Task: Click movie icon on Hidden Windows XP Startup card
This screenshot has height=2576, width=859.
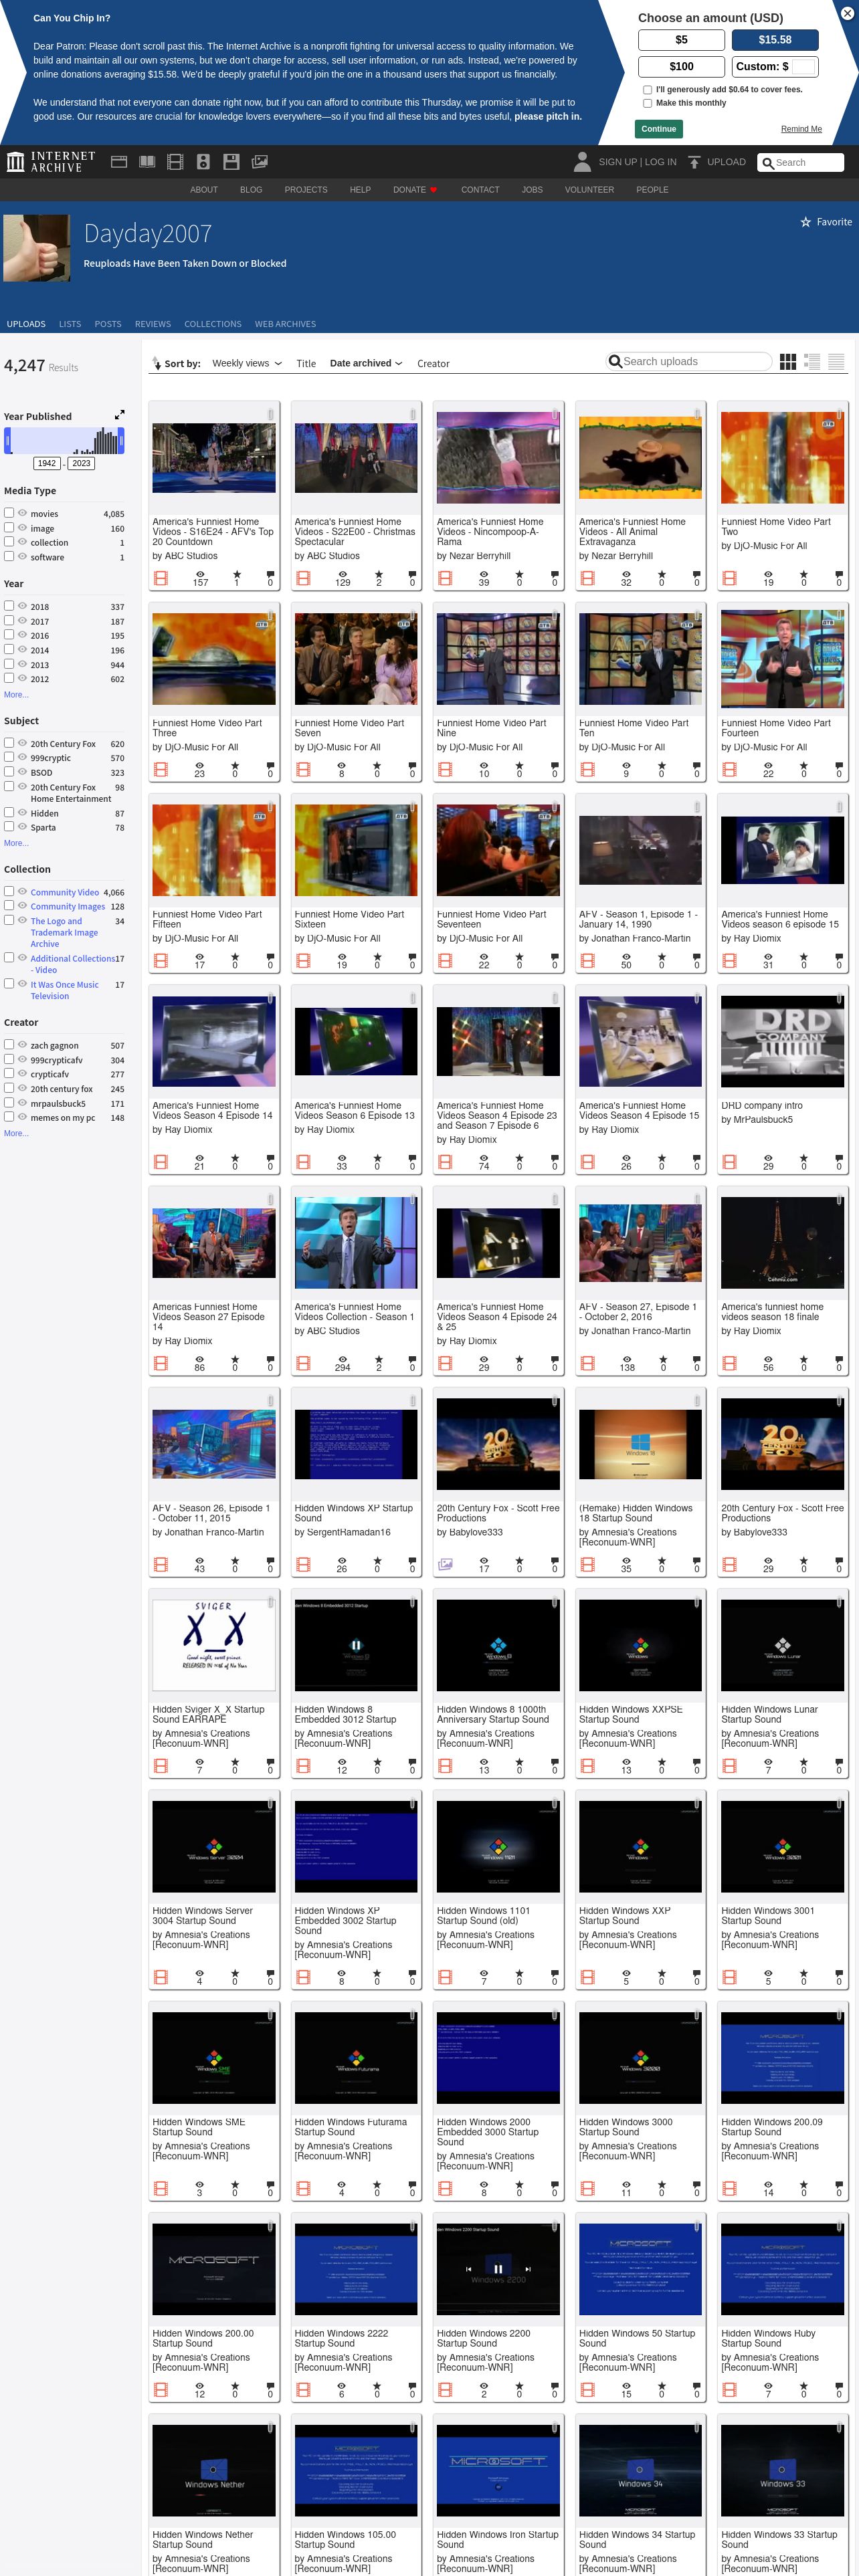Action: click(x=303, y=1564)
